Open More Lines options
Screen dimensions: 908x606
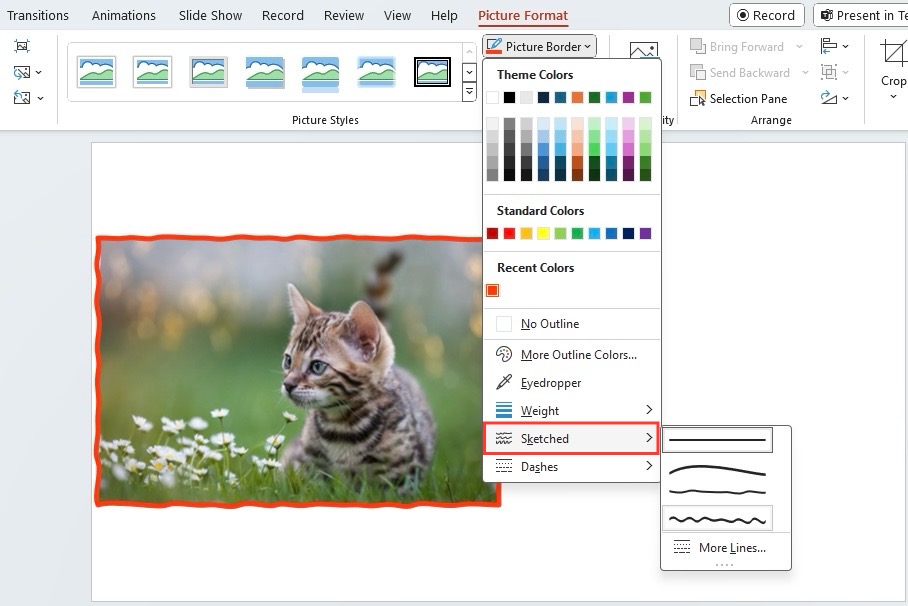point(726,547)
